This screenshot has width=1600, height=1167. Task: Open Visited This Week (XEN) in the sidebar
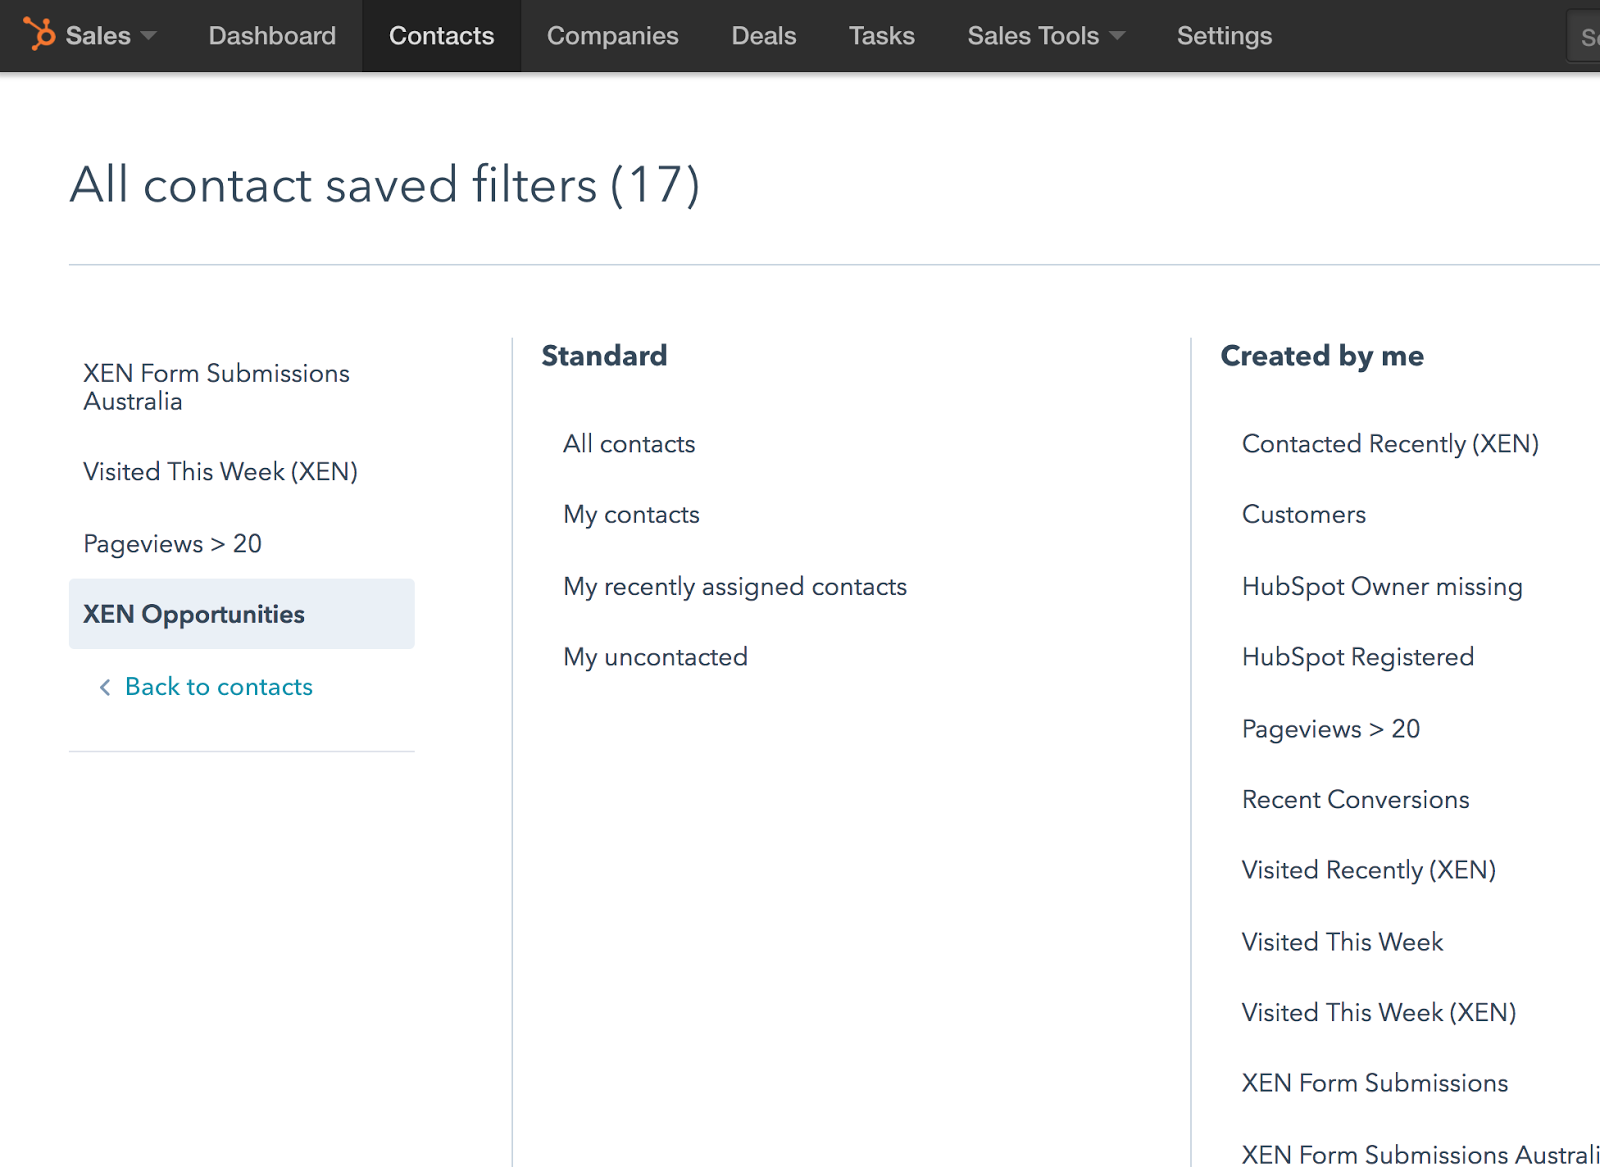click(220, 471)
